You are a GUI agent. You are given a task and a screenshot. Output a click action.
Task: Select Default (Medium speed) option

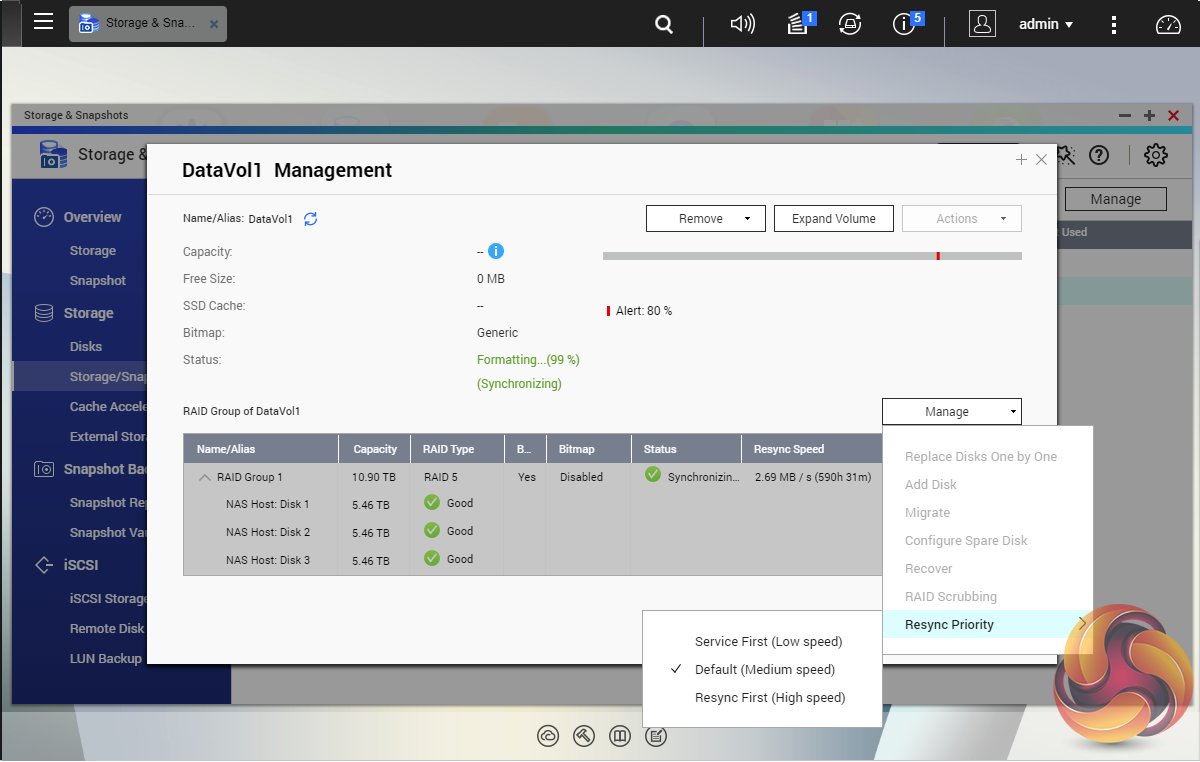coord(764,670)
